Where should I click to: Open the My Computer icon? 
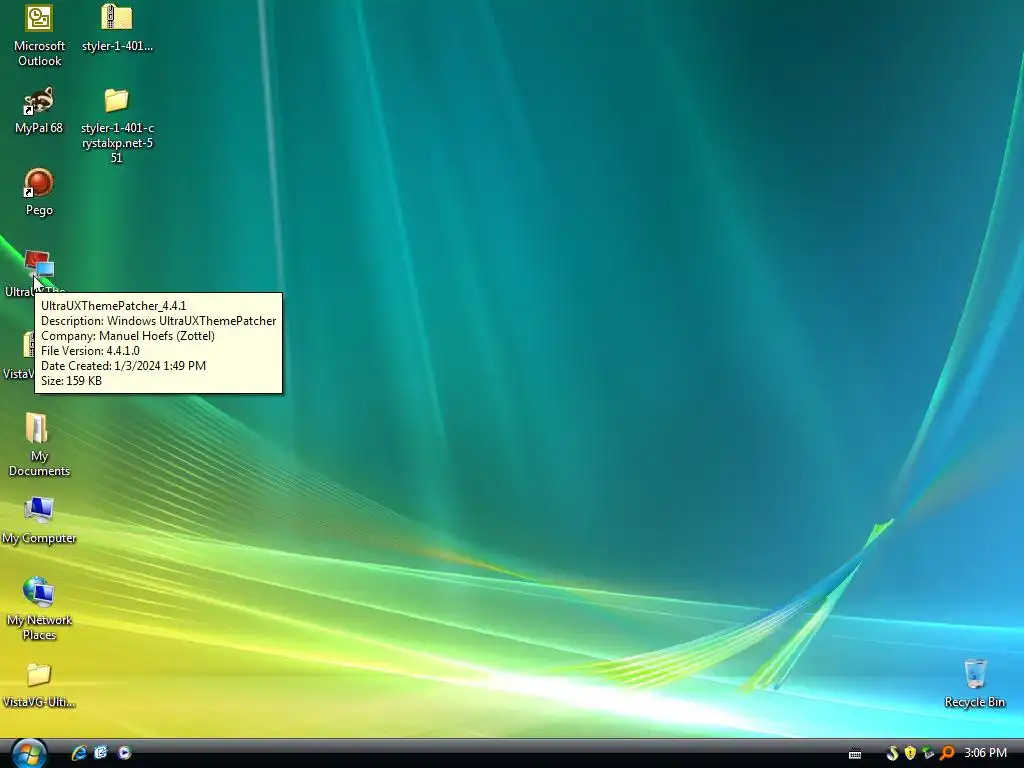pyautogui.click(x=39, y=510)
